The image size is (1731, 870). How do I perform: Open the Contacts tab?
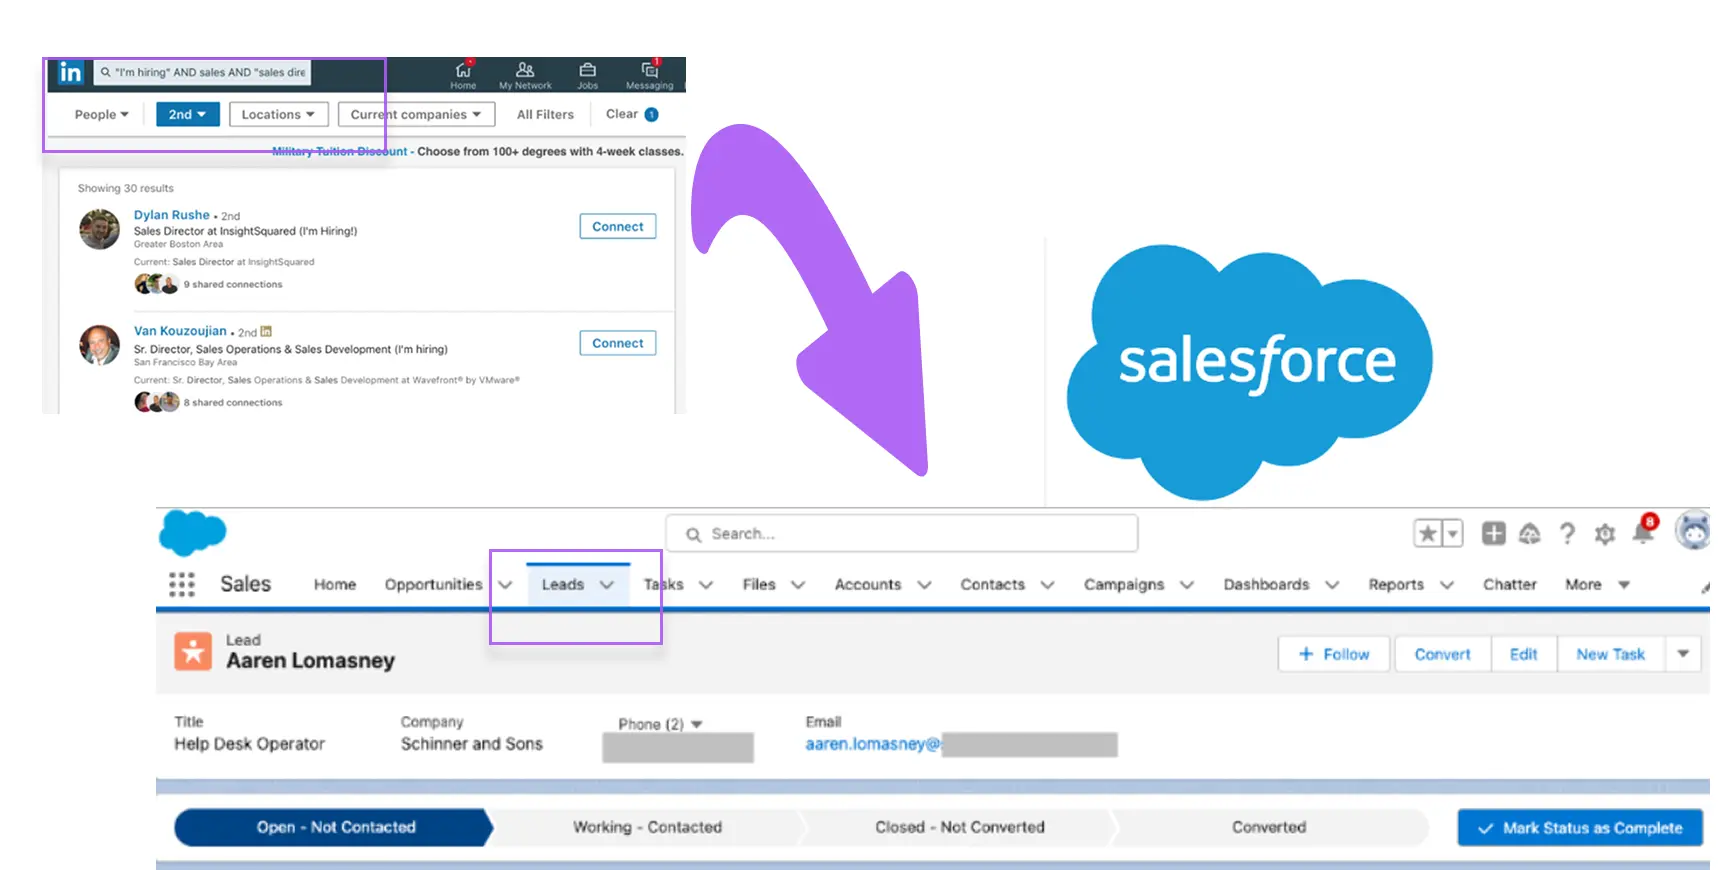point(993,585)
